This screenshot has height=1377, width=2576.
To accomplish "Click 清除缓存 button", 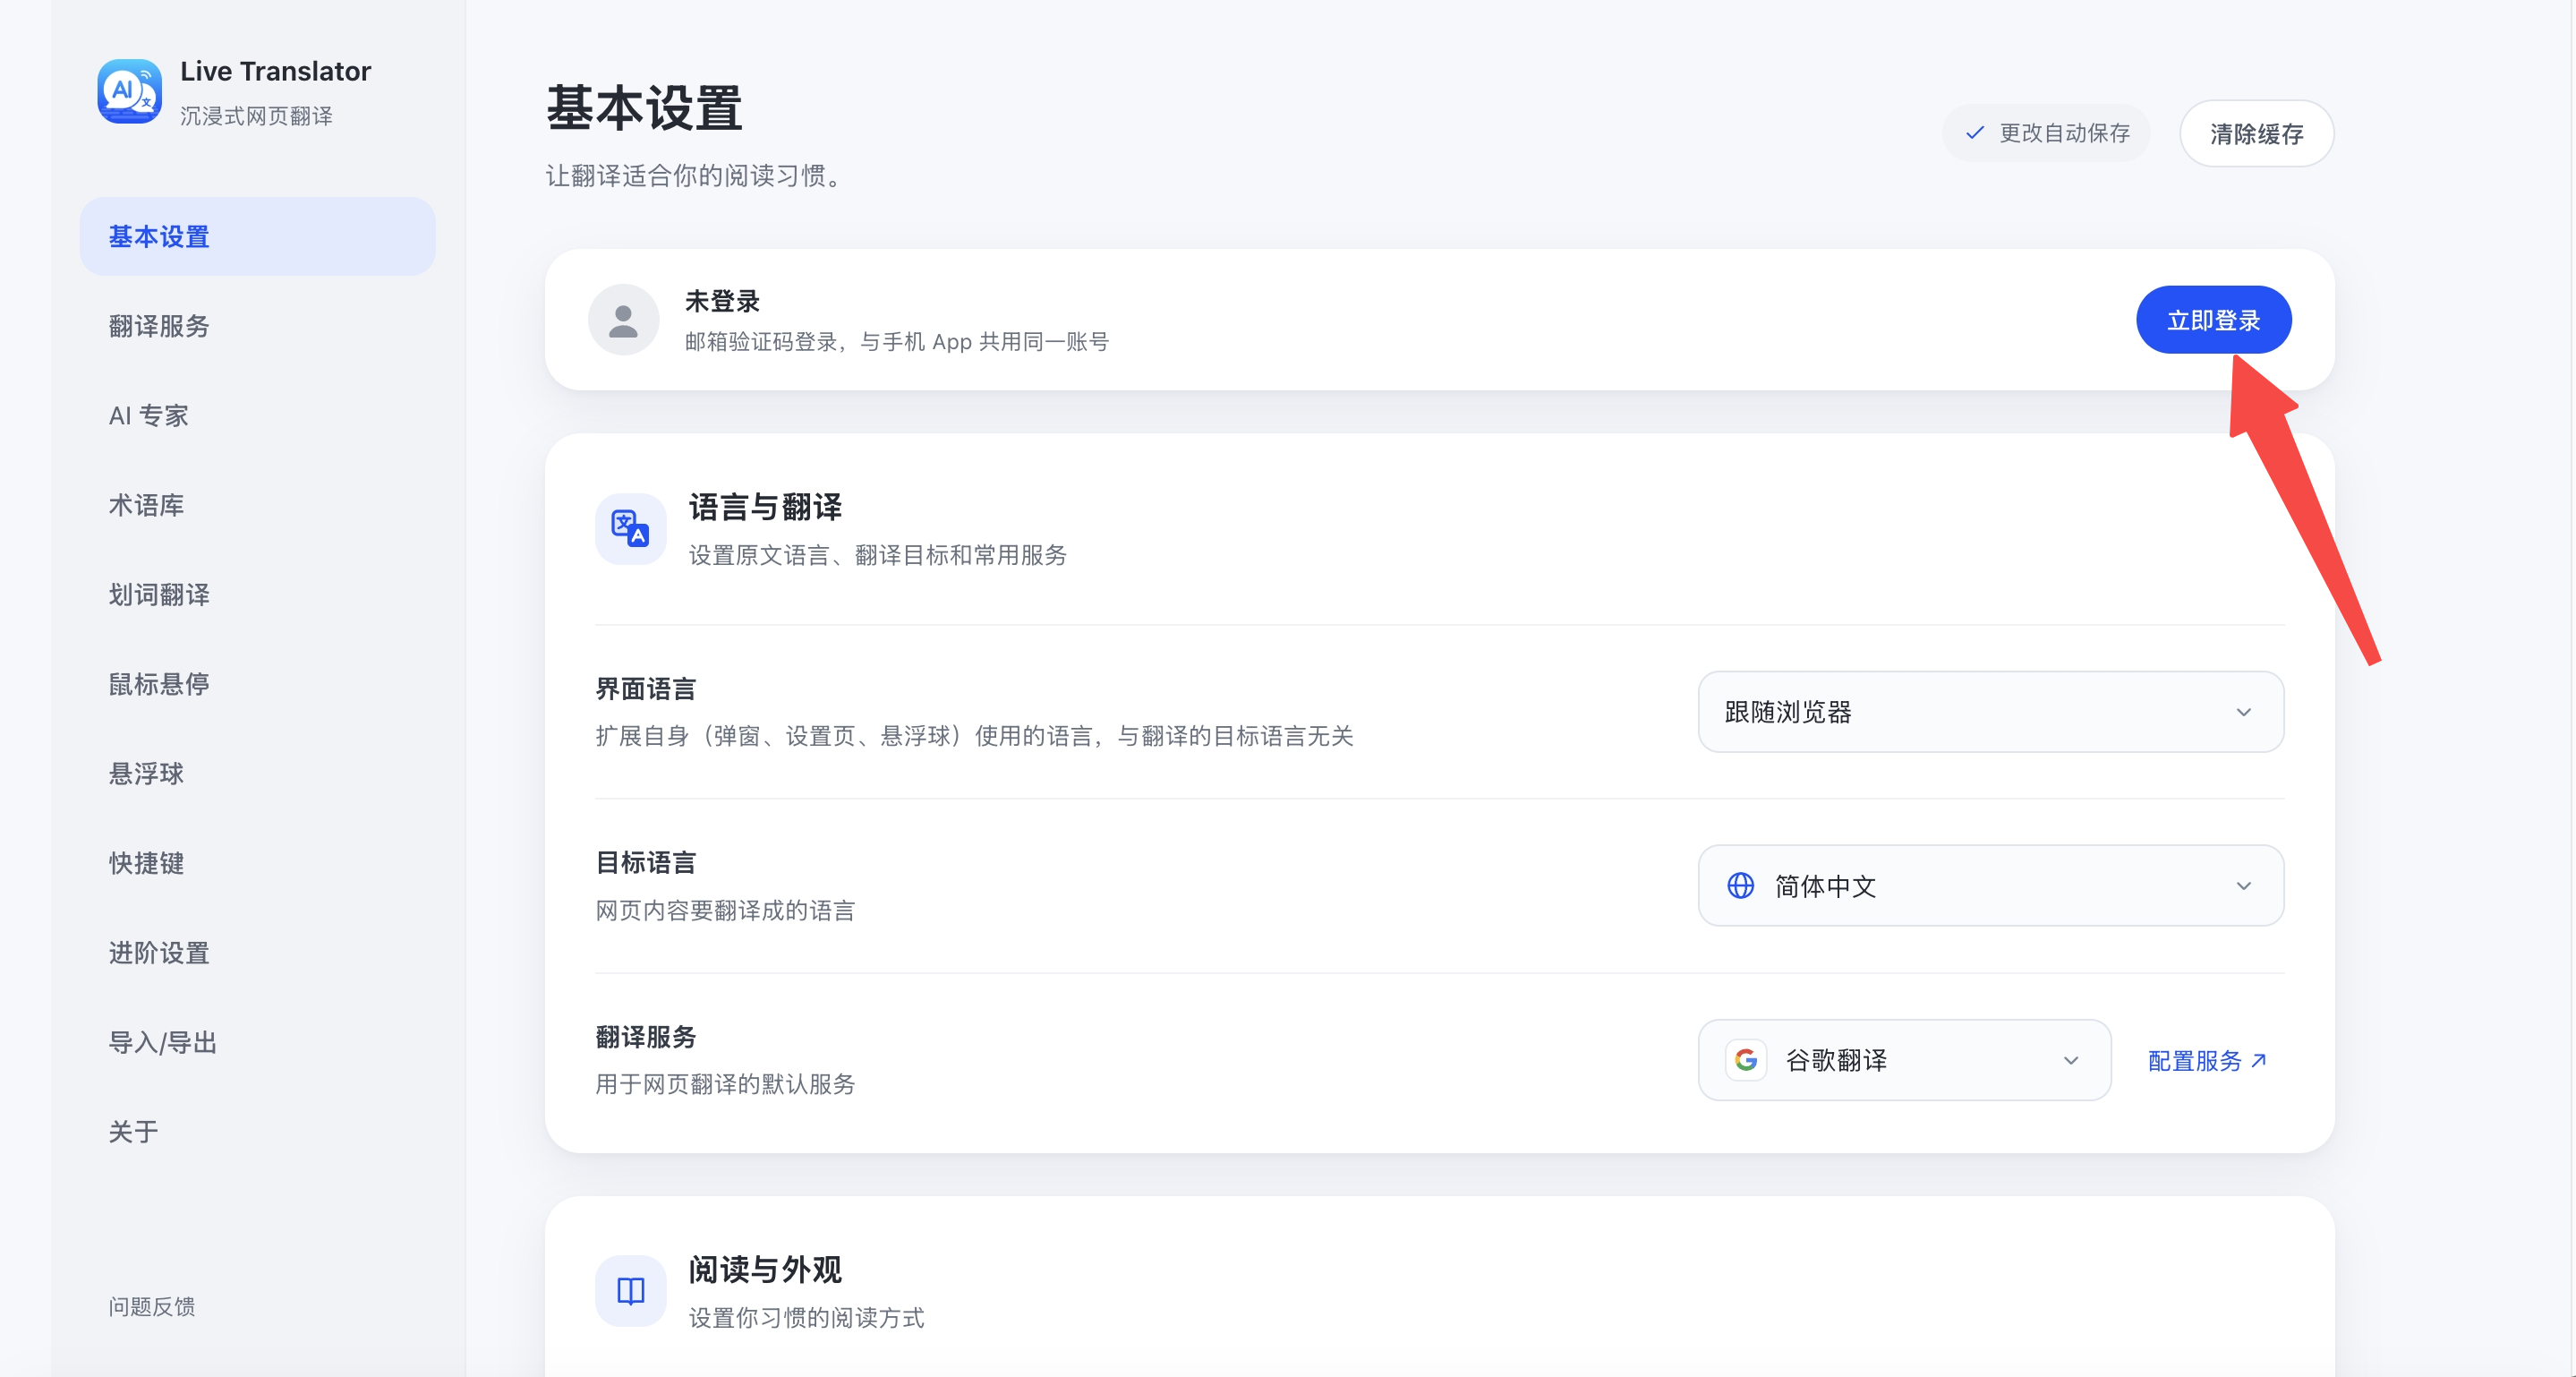I will pyautogui.click(x=2256, y=133).
